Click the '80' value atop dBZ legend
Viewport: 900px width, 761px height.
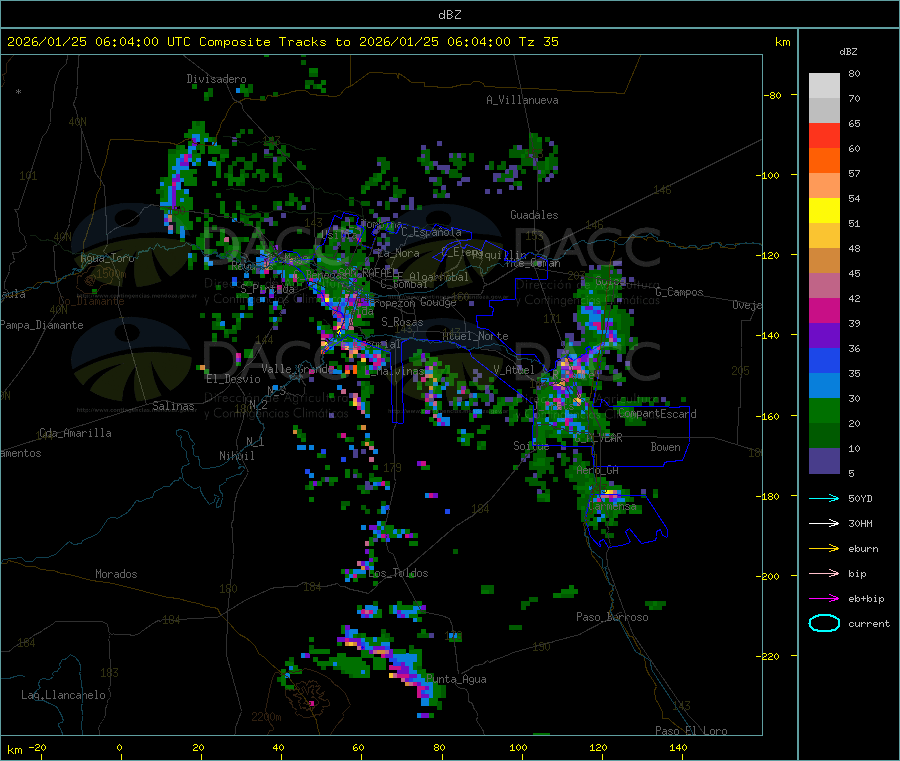coord(854,73)
